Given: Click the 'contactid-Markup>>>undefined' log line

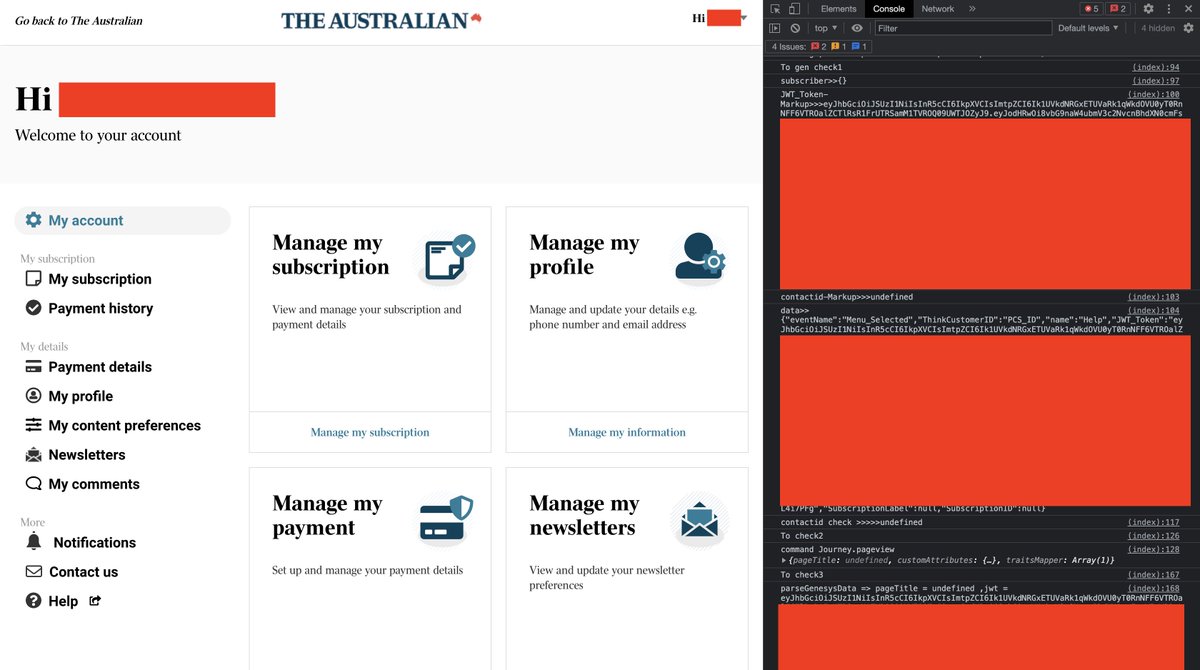Looking at the screenshot, I should pos(846,297).
